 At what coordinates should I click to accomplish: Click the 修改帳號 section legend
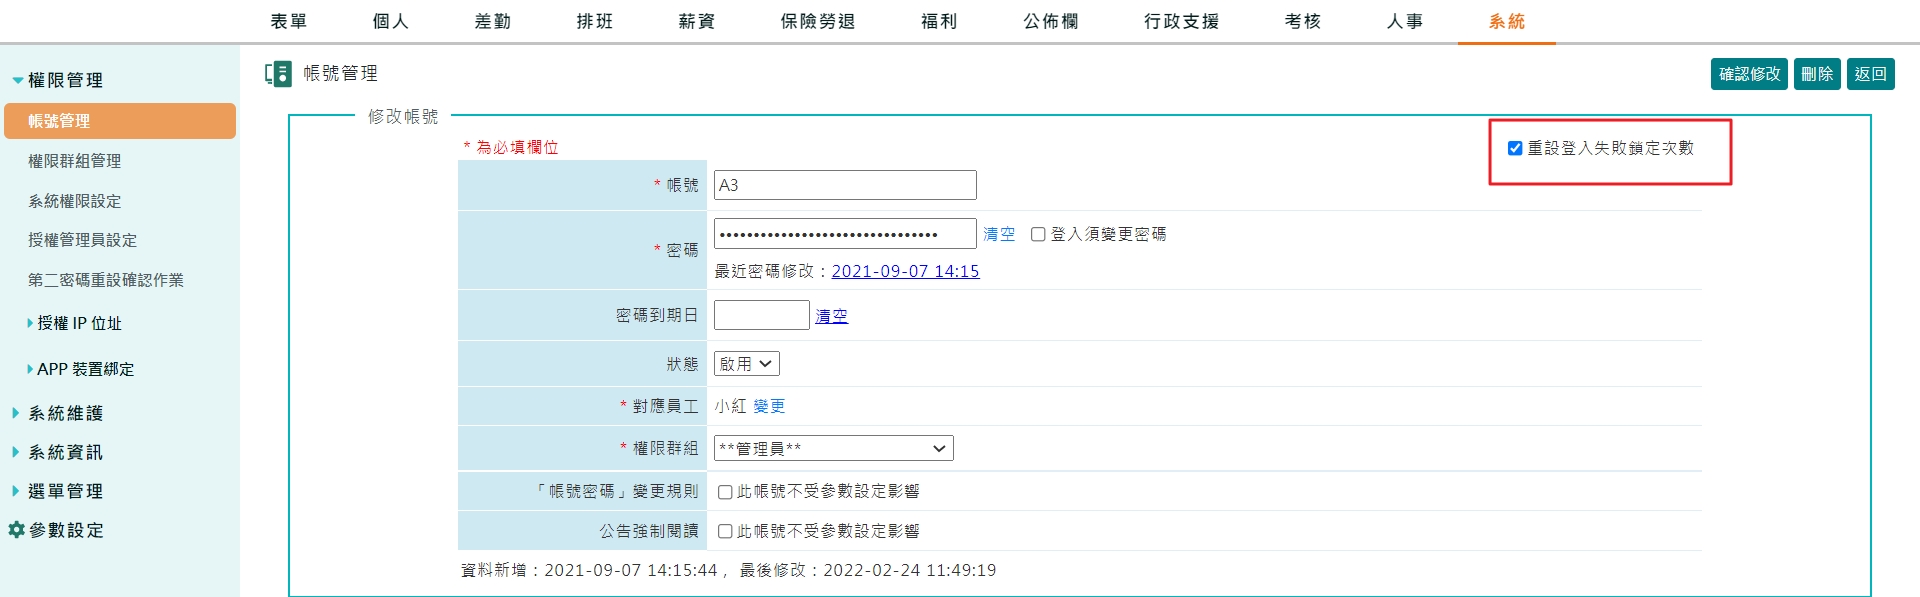403,117
